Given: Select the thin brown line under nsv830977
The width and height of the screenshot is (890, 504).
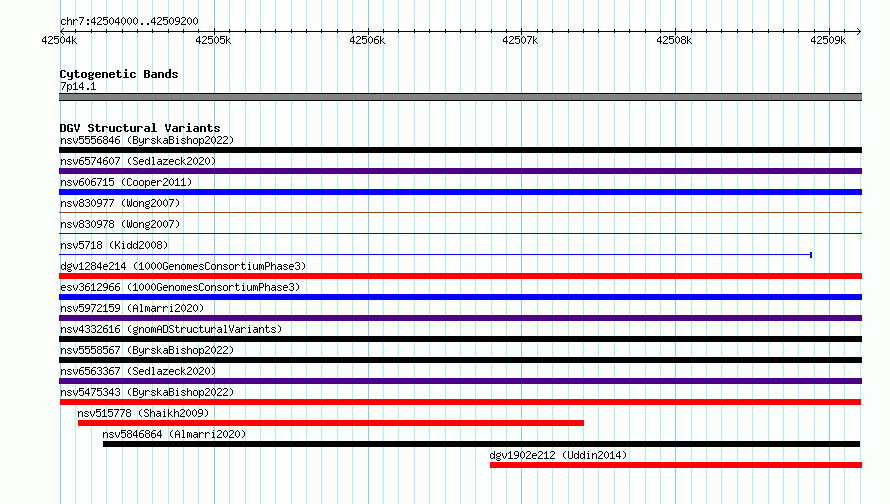Looking at the screenshot, I should [x=460, y=213].
